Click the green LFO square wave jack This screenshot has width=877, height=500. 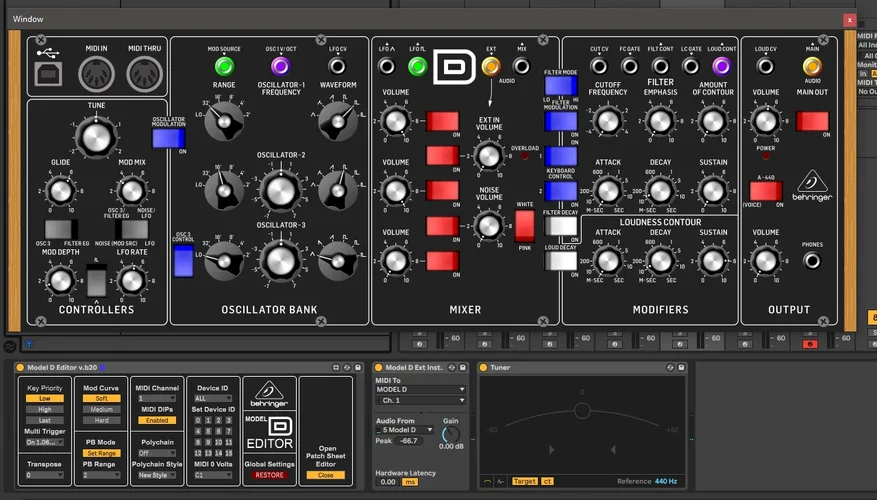(417, 66)
